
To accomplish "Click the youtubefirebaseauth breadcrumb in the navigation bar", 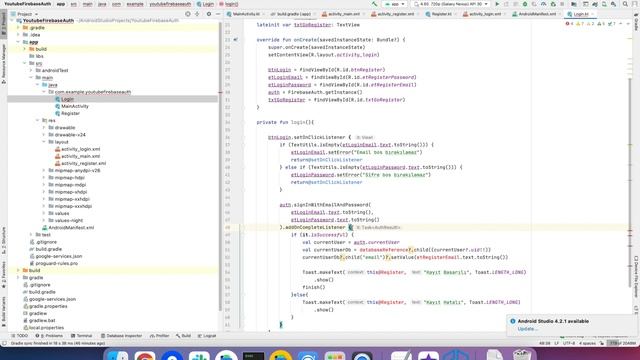I will 170,4.
